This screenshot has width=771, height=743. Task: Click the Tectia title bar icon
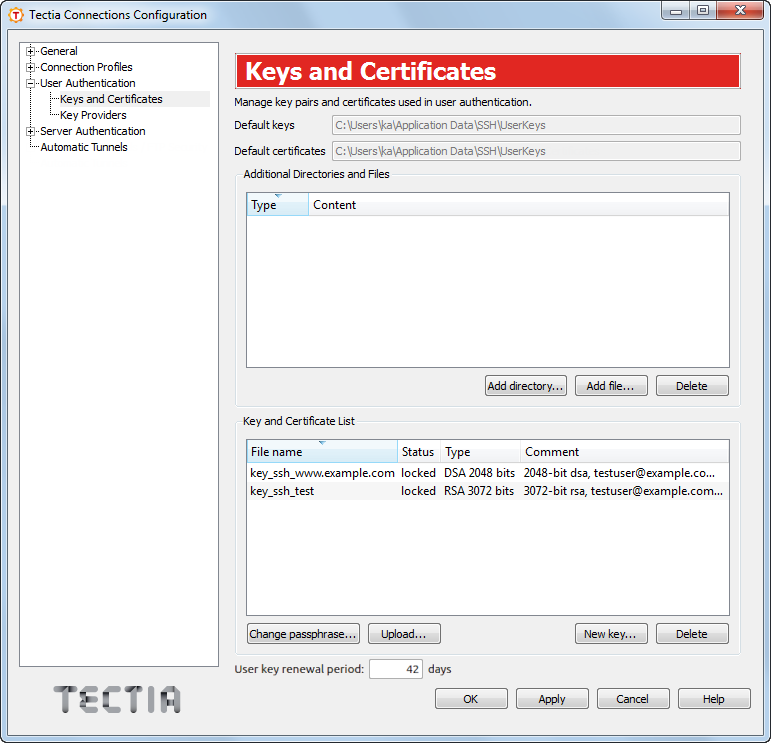tap(16, 15)
